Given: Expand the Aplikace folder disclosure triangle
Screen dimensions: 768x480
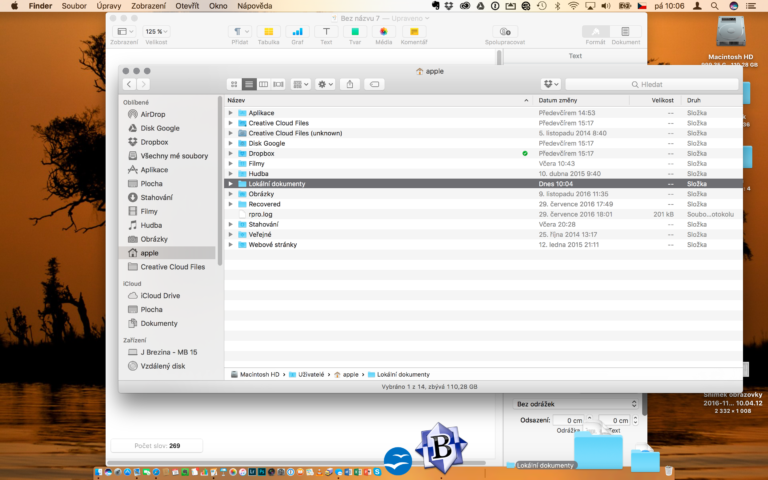Looking at the screenshot, I should [x=230, y=113].
